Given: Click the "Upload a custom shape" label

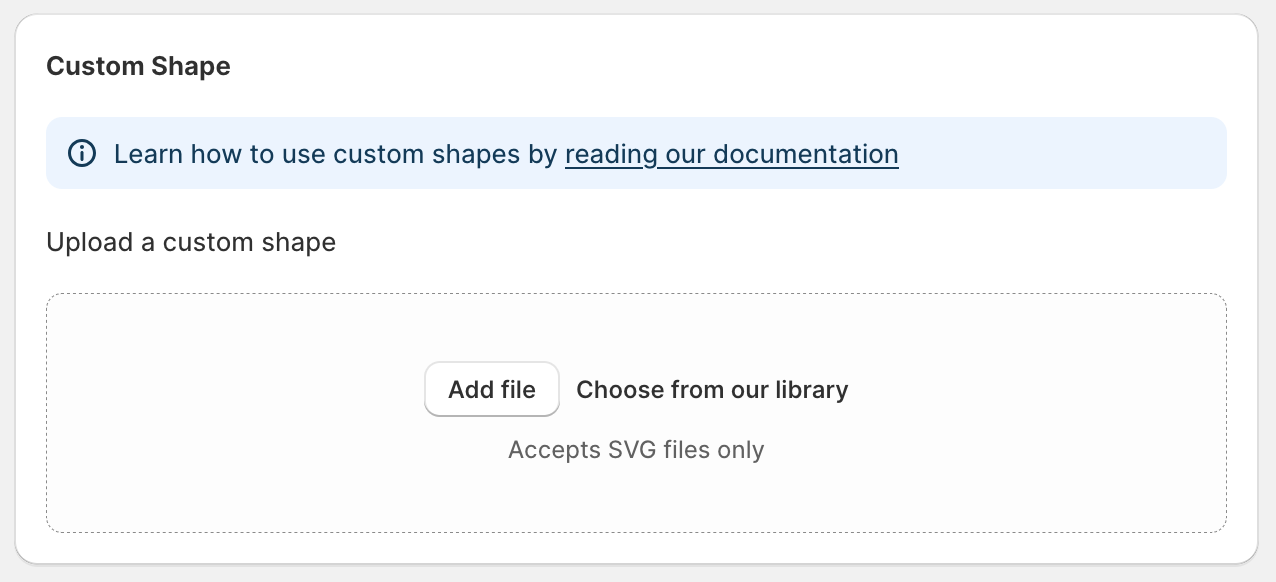Looking at the screenshot, I should [x=191, y=242].
